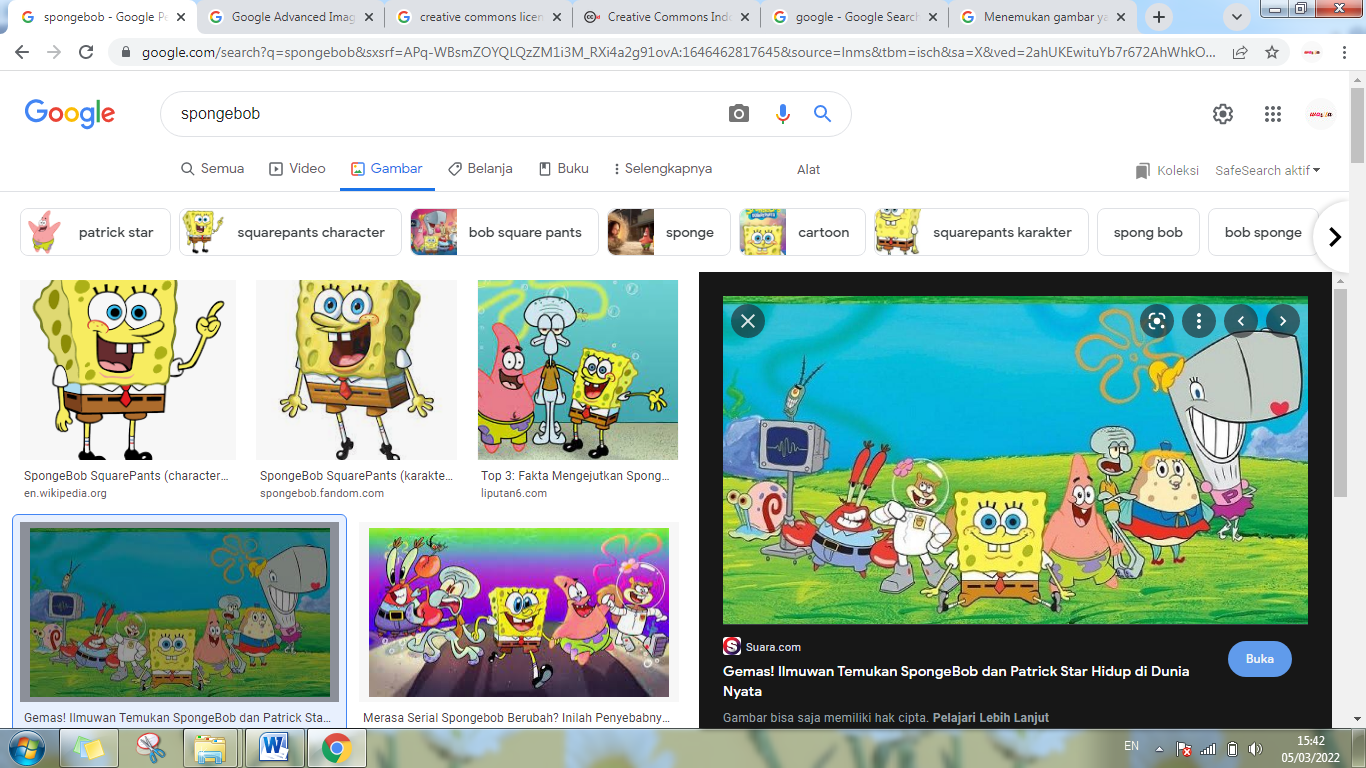The image size is (1366, 768).
Task: Select squarepants character chip
Action: tap(290, 232)
